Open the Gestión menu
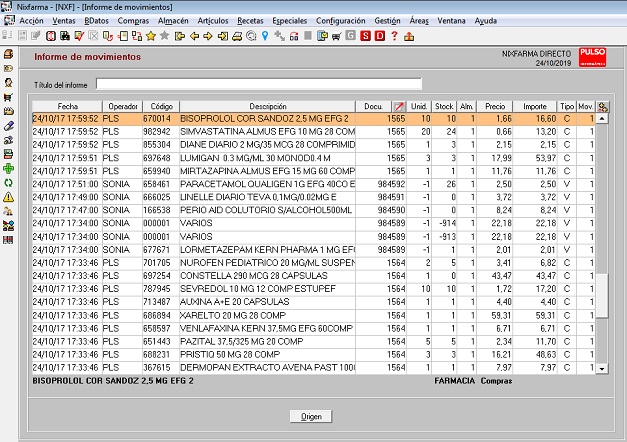 387,21
